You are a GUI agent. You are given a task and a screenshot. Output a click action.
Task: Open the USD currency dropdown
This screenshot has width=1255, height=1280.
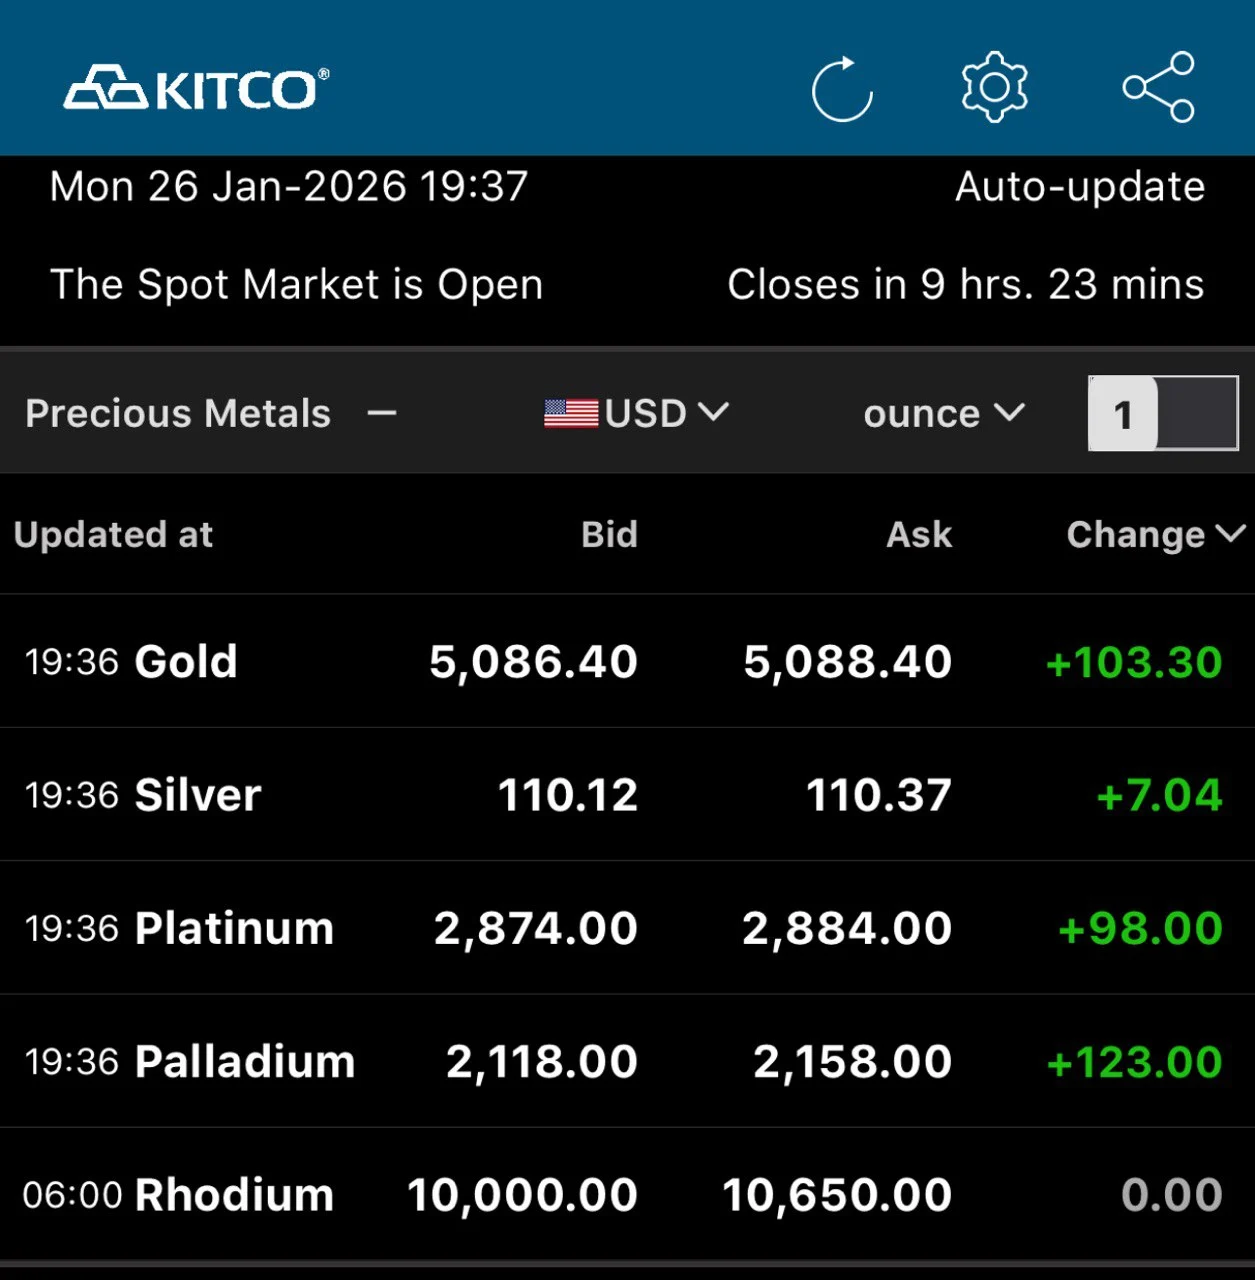[665, 413]
